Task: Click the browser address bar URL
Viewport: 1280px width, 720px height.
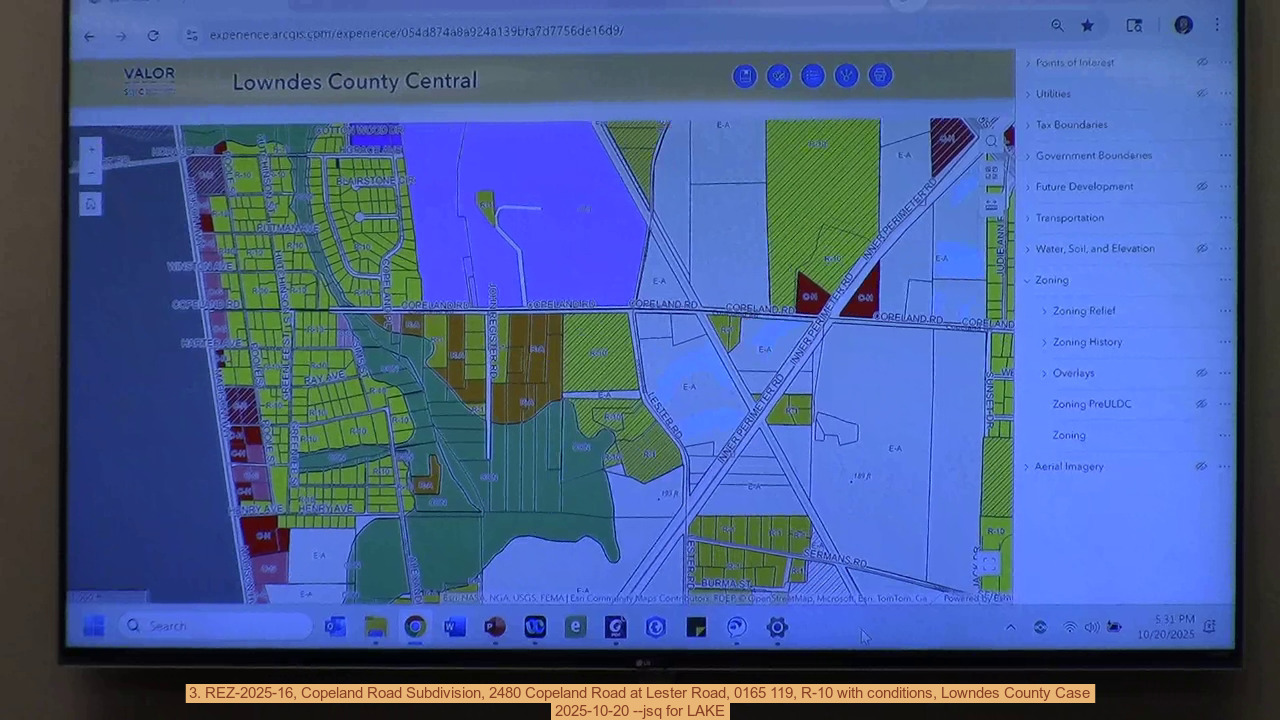Action: [416, 32]
